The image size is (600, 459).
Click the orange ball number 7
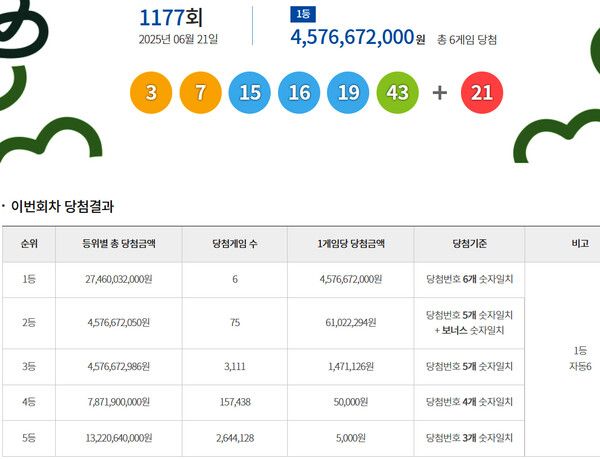pyautogui.click(x=201, y=93)
